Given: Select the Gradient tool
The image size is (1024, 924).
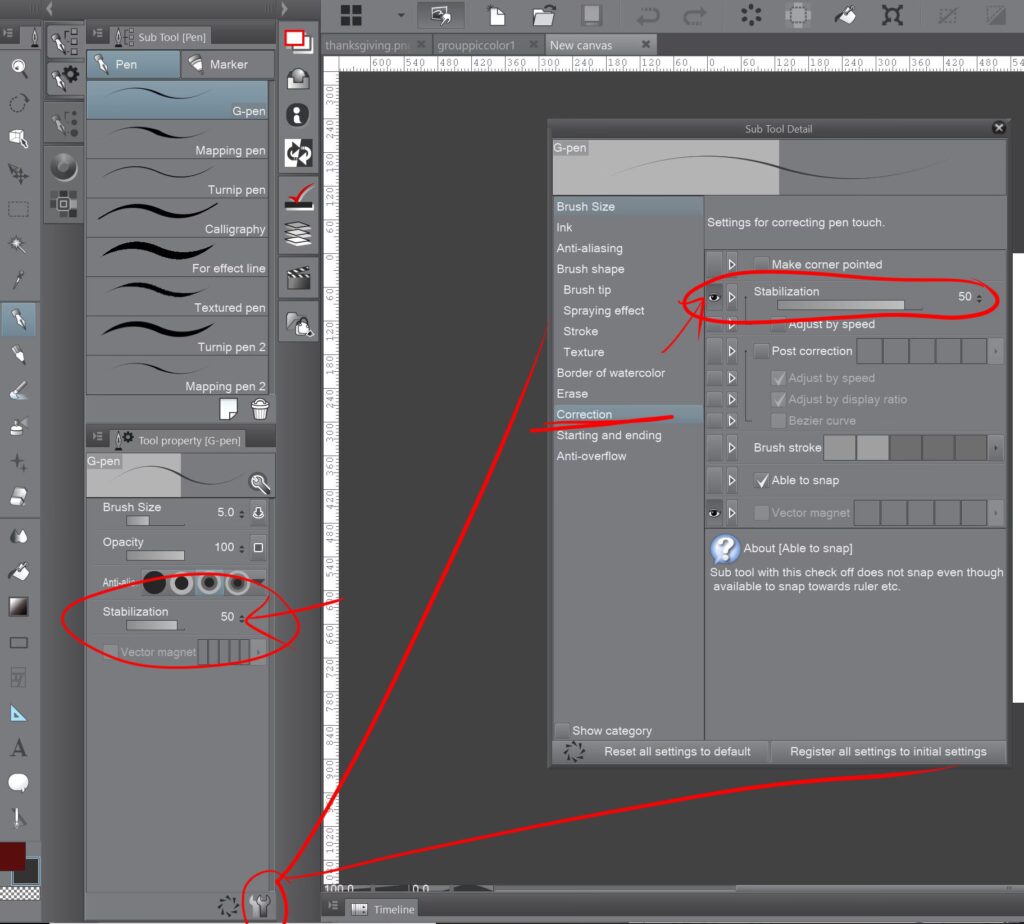Looking at the screenshot, I should (18, 606).
